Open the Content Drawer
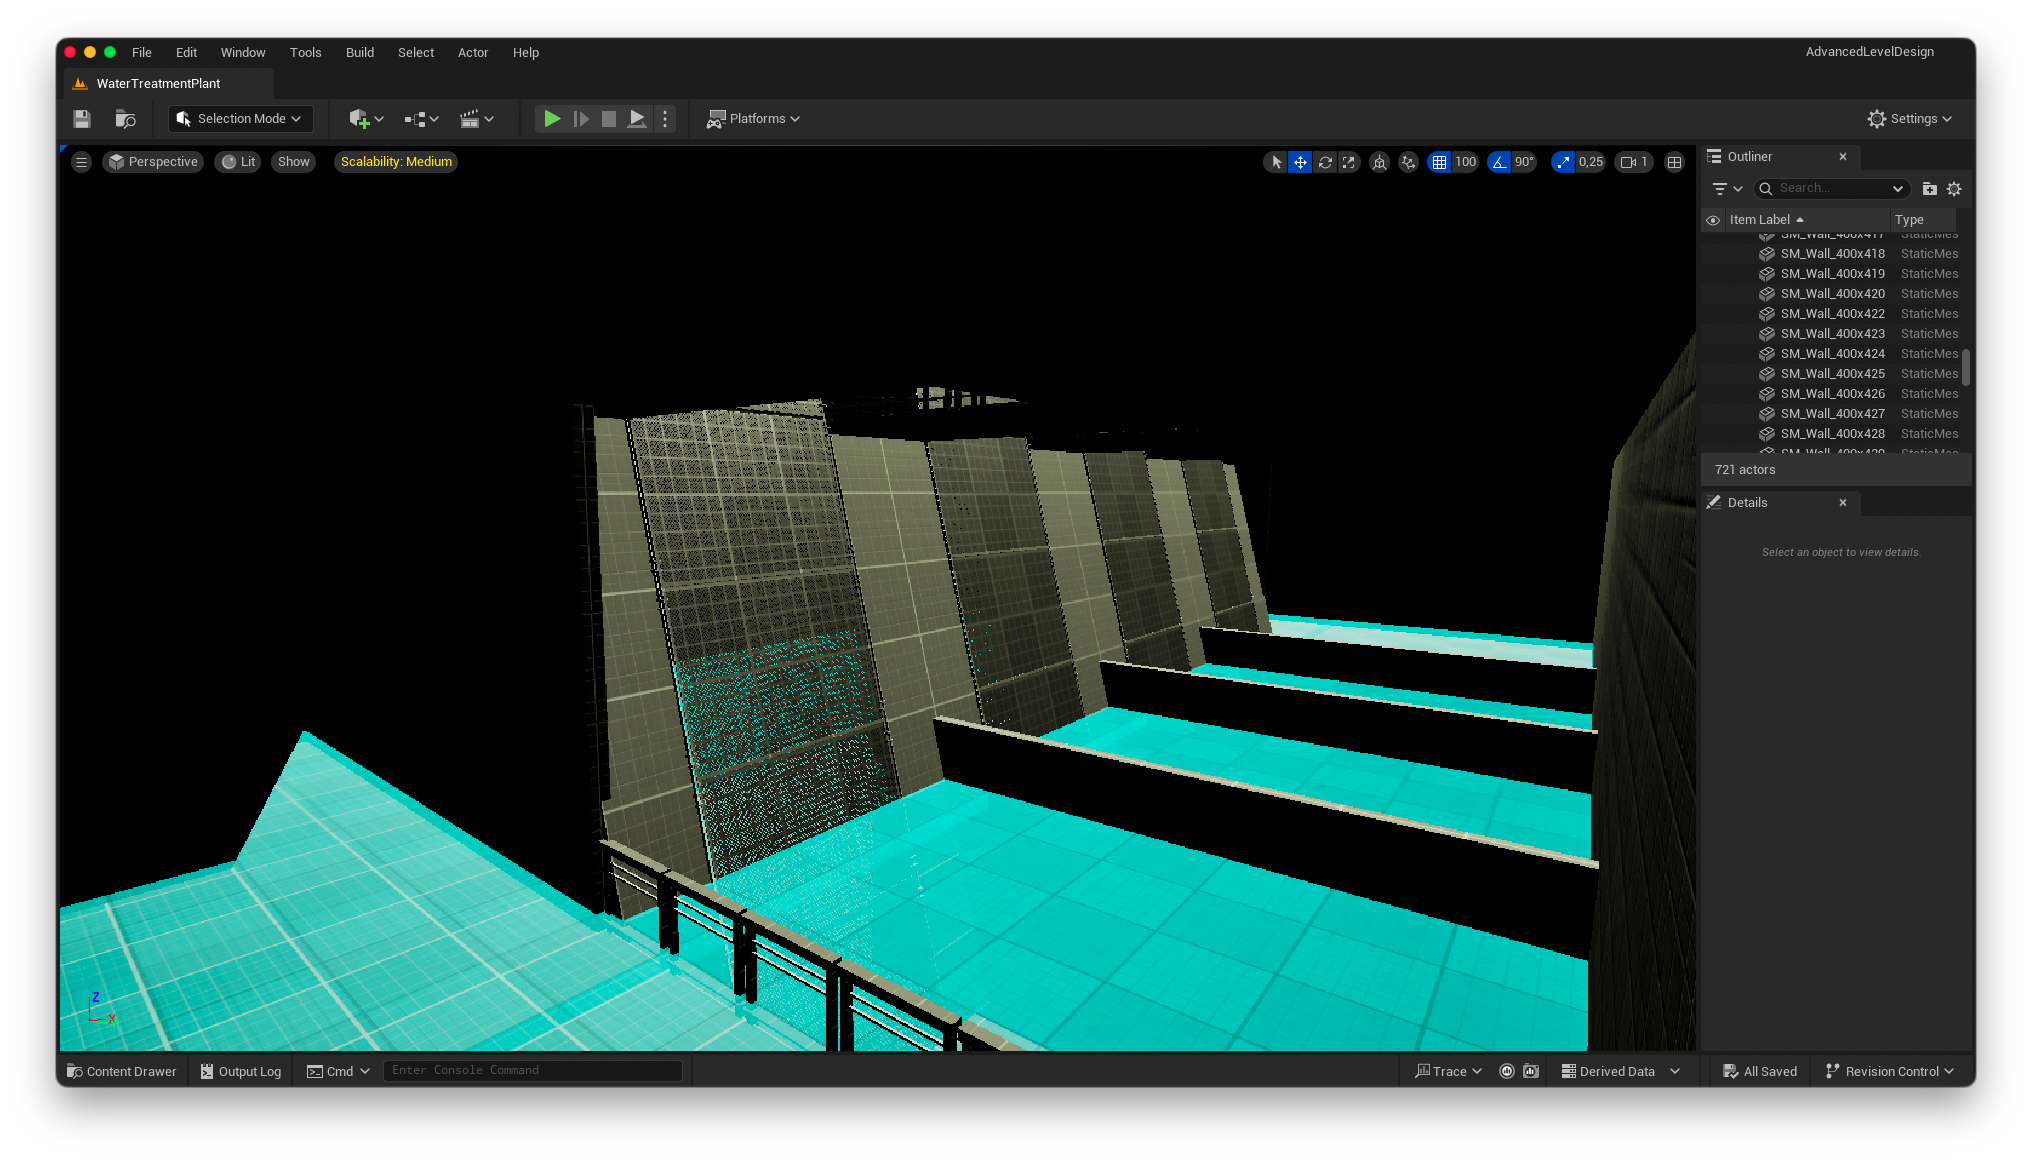Screen dimensions: 2032x1161 click(122, 1071)
